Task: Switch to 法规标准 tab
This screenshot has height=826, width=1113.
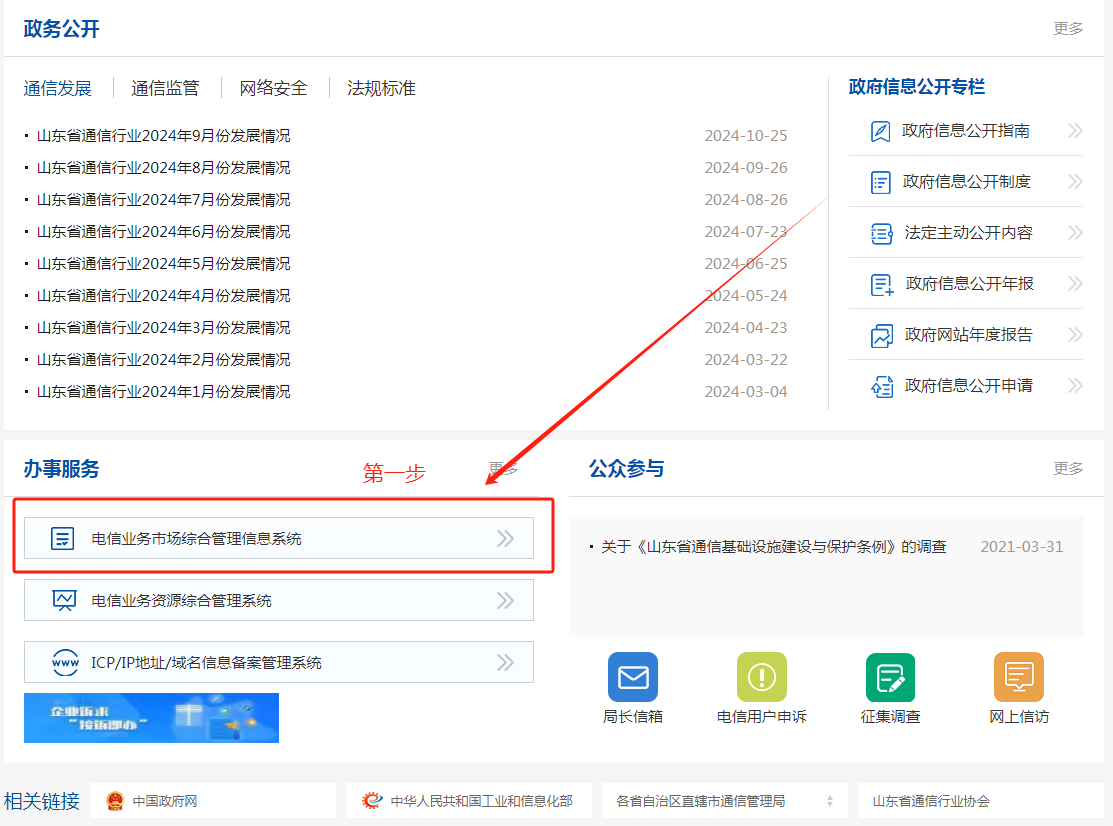Action: pyautogui.click(x=381, y=89)
